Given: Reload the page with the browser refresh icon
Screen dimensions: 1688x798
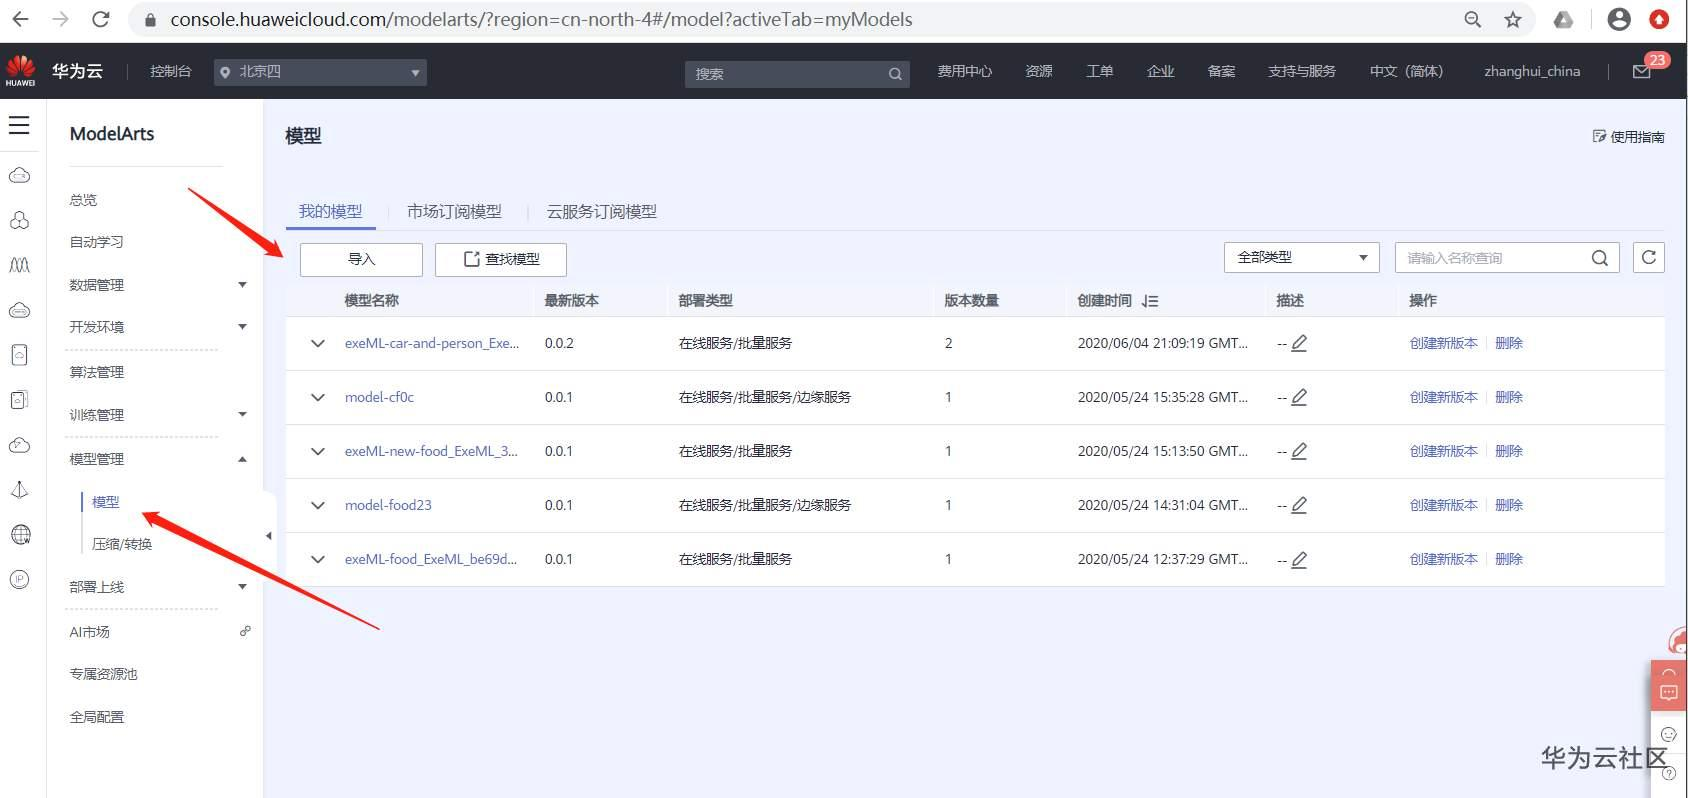Looking at the screenshot, I should point(100,19).
